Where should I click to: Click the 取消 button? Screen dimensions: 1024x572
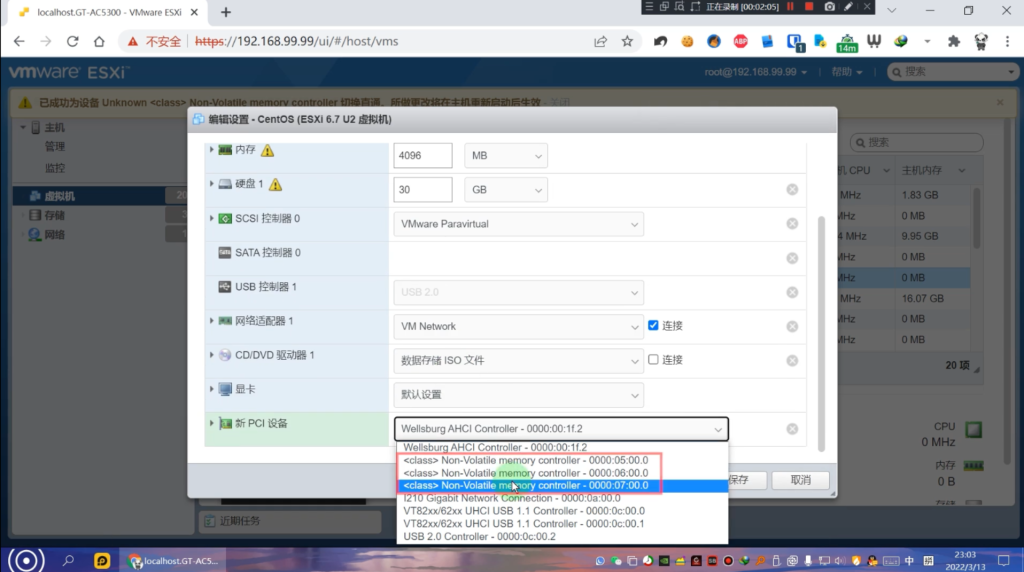coord(800,480)
